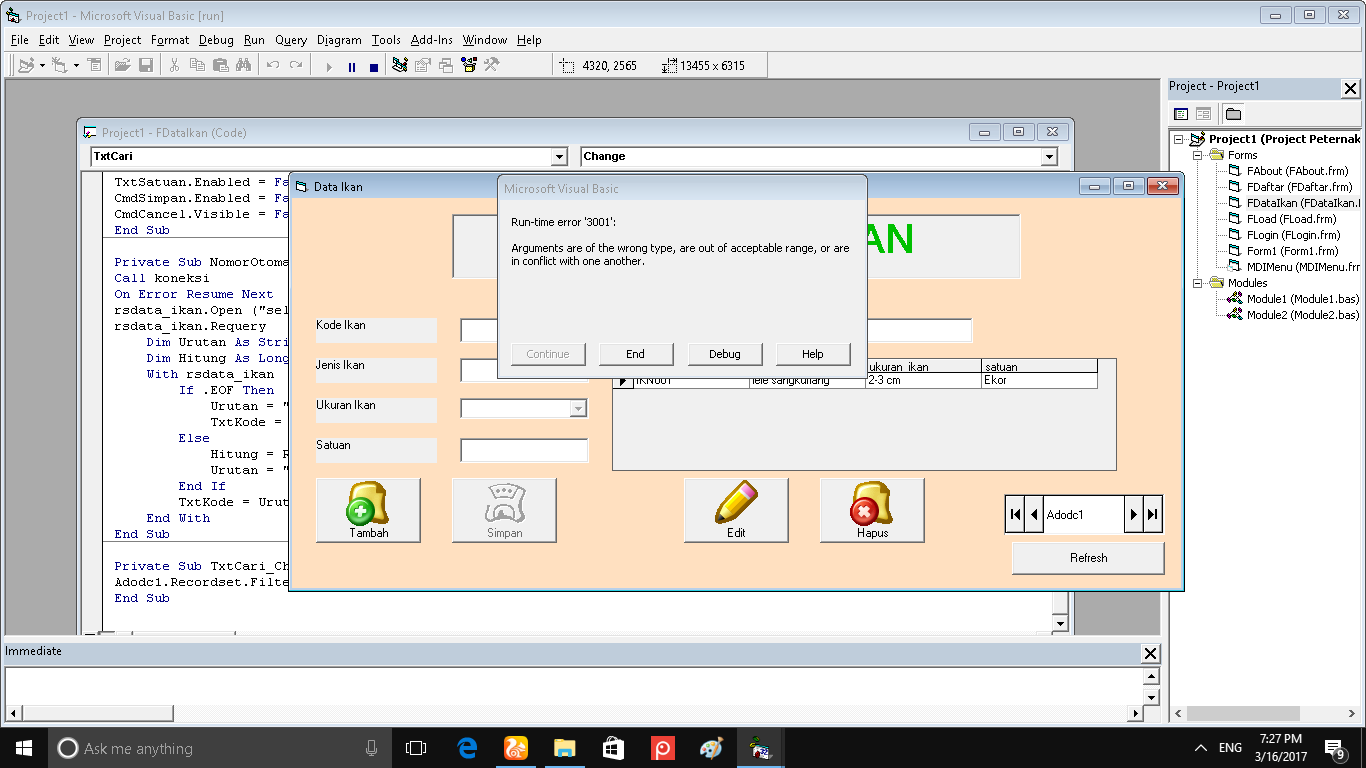This screenshot has height=768, width=1366.
Task: Open the Ukuran Ikan combo box
Action: point(524,408)
